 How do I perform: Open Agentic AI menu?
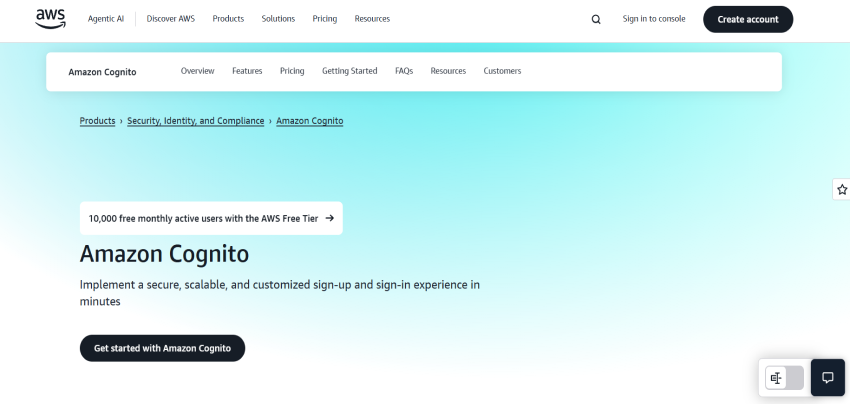pyautogui.click(x=106, y=19)
